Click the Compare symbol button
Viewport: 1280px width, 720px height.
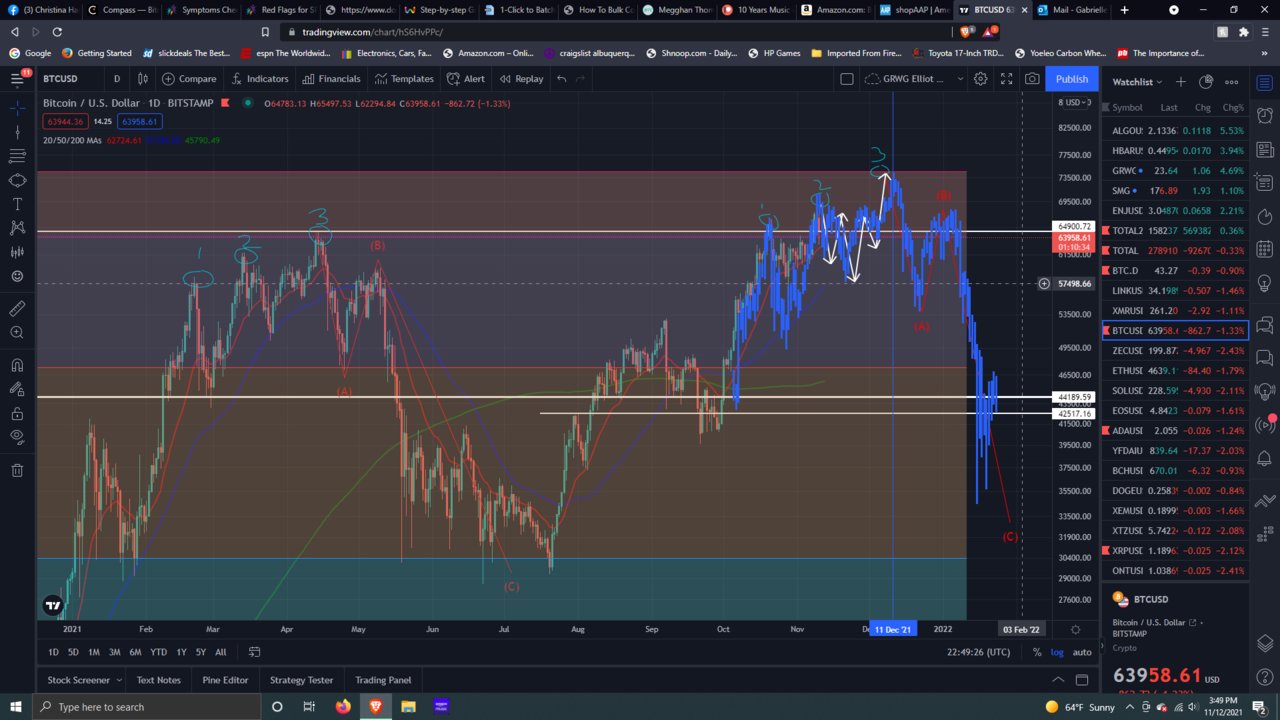click(189, 79)
